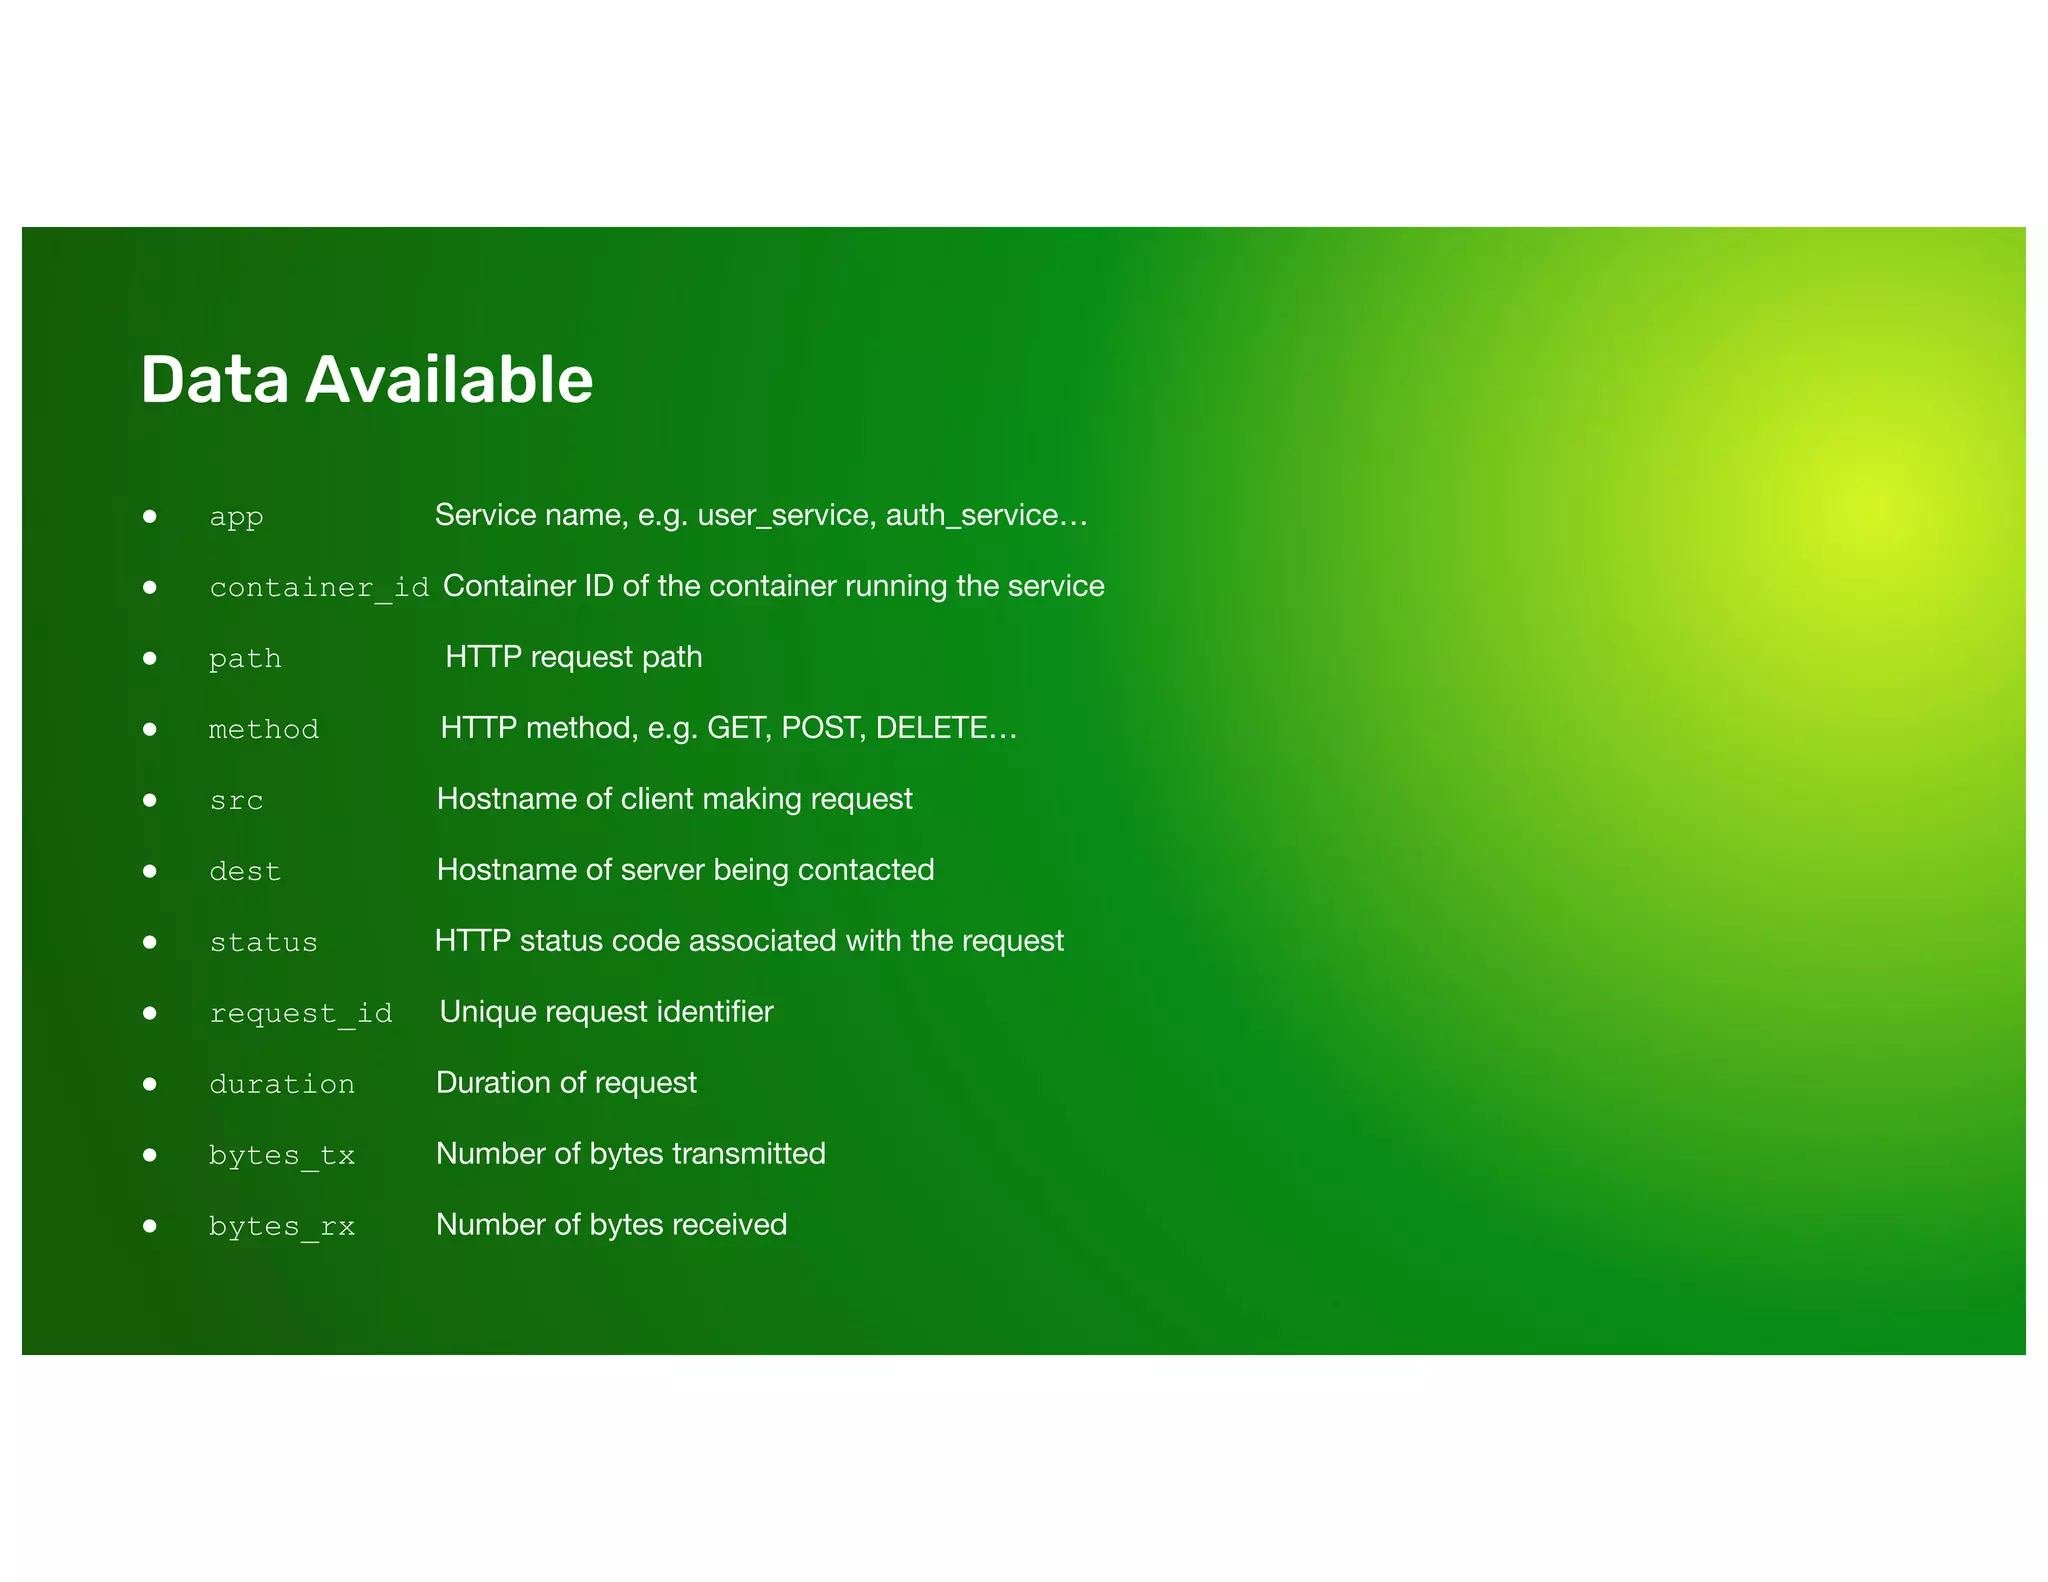
Task: Click 'Hostname of server being contacted' text
Action: click(686, 870)
